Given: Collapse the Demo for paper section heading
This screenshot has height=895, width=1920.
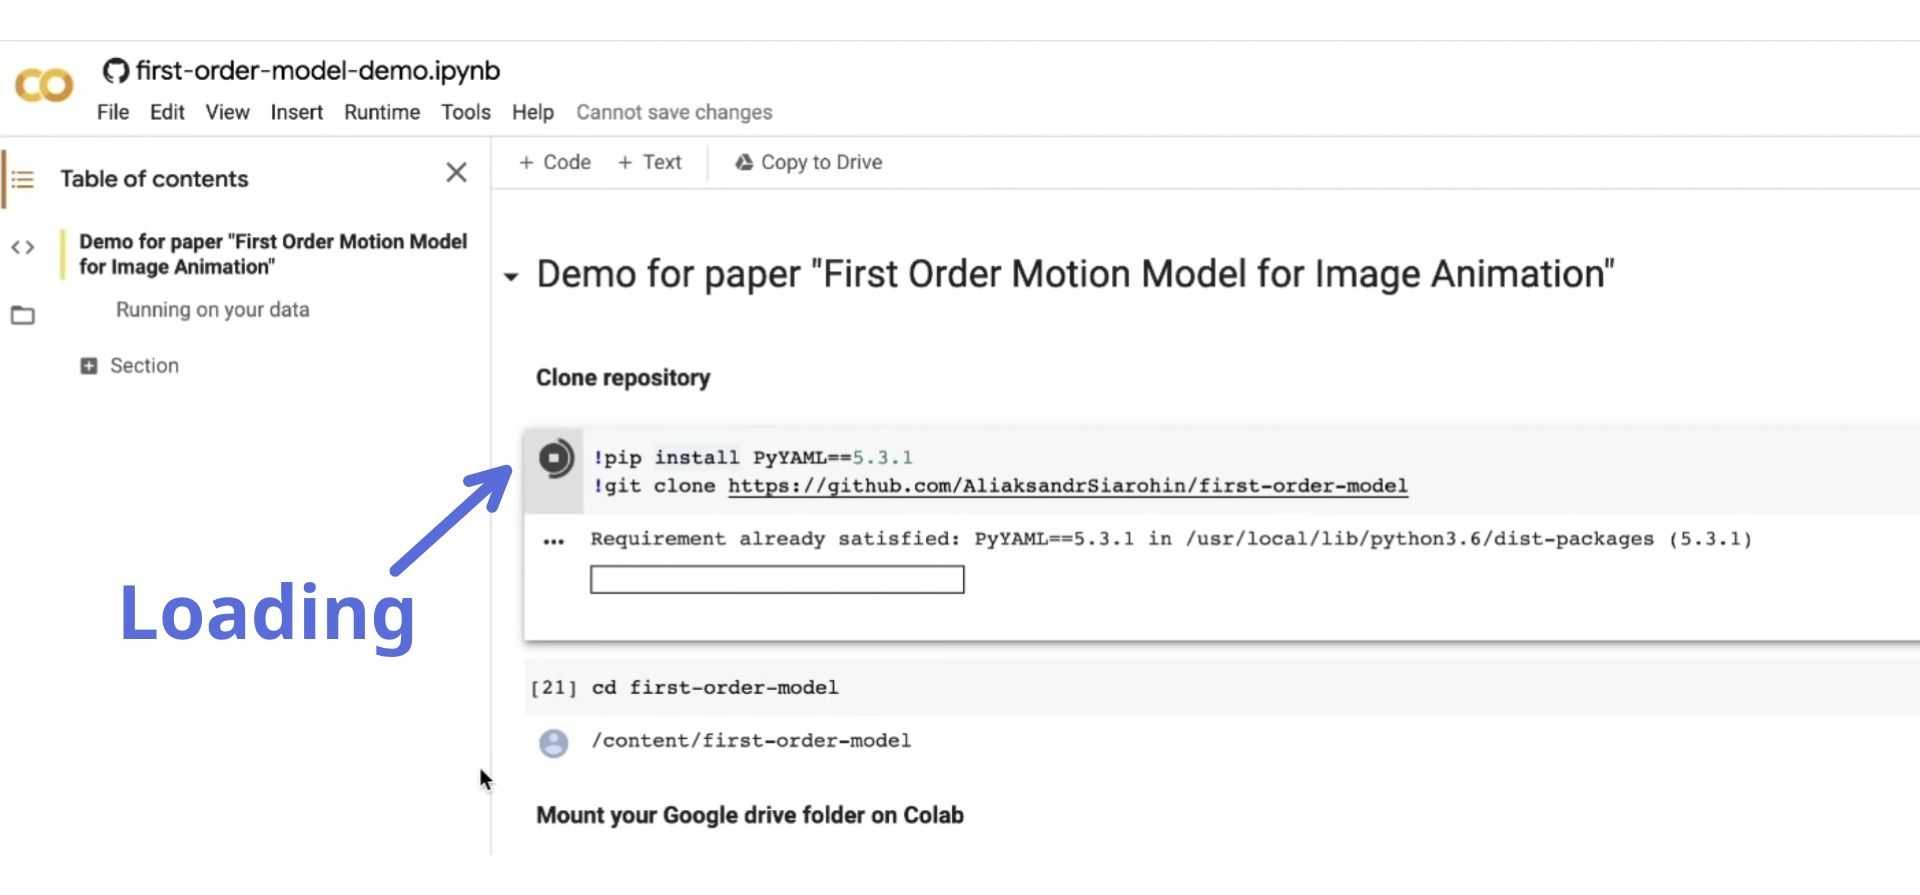Looking at the screenshot, I should point(511,277).
